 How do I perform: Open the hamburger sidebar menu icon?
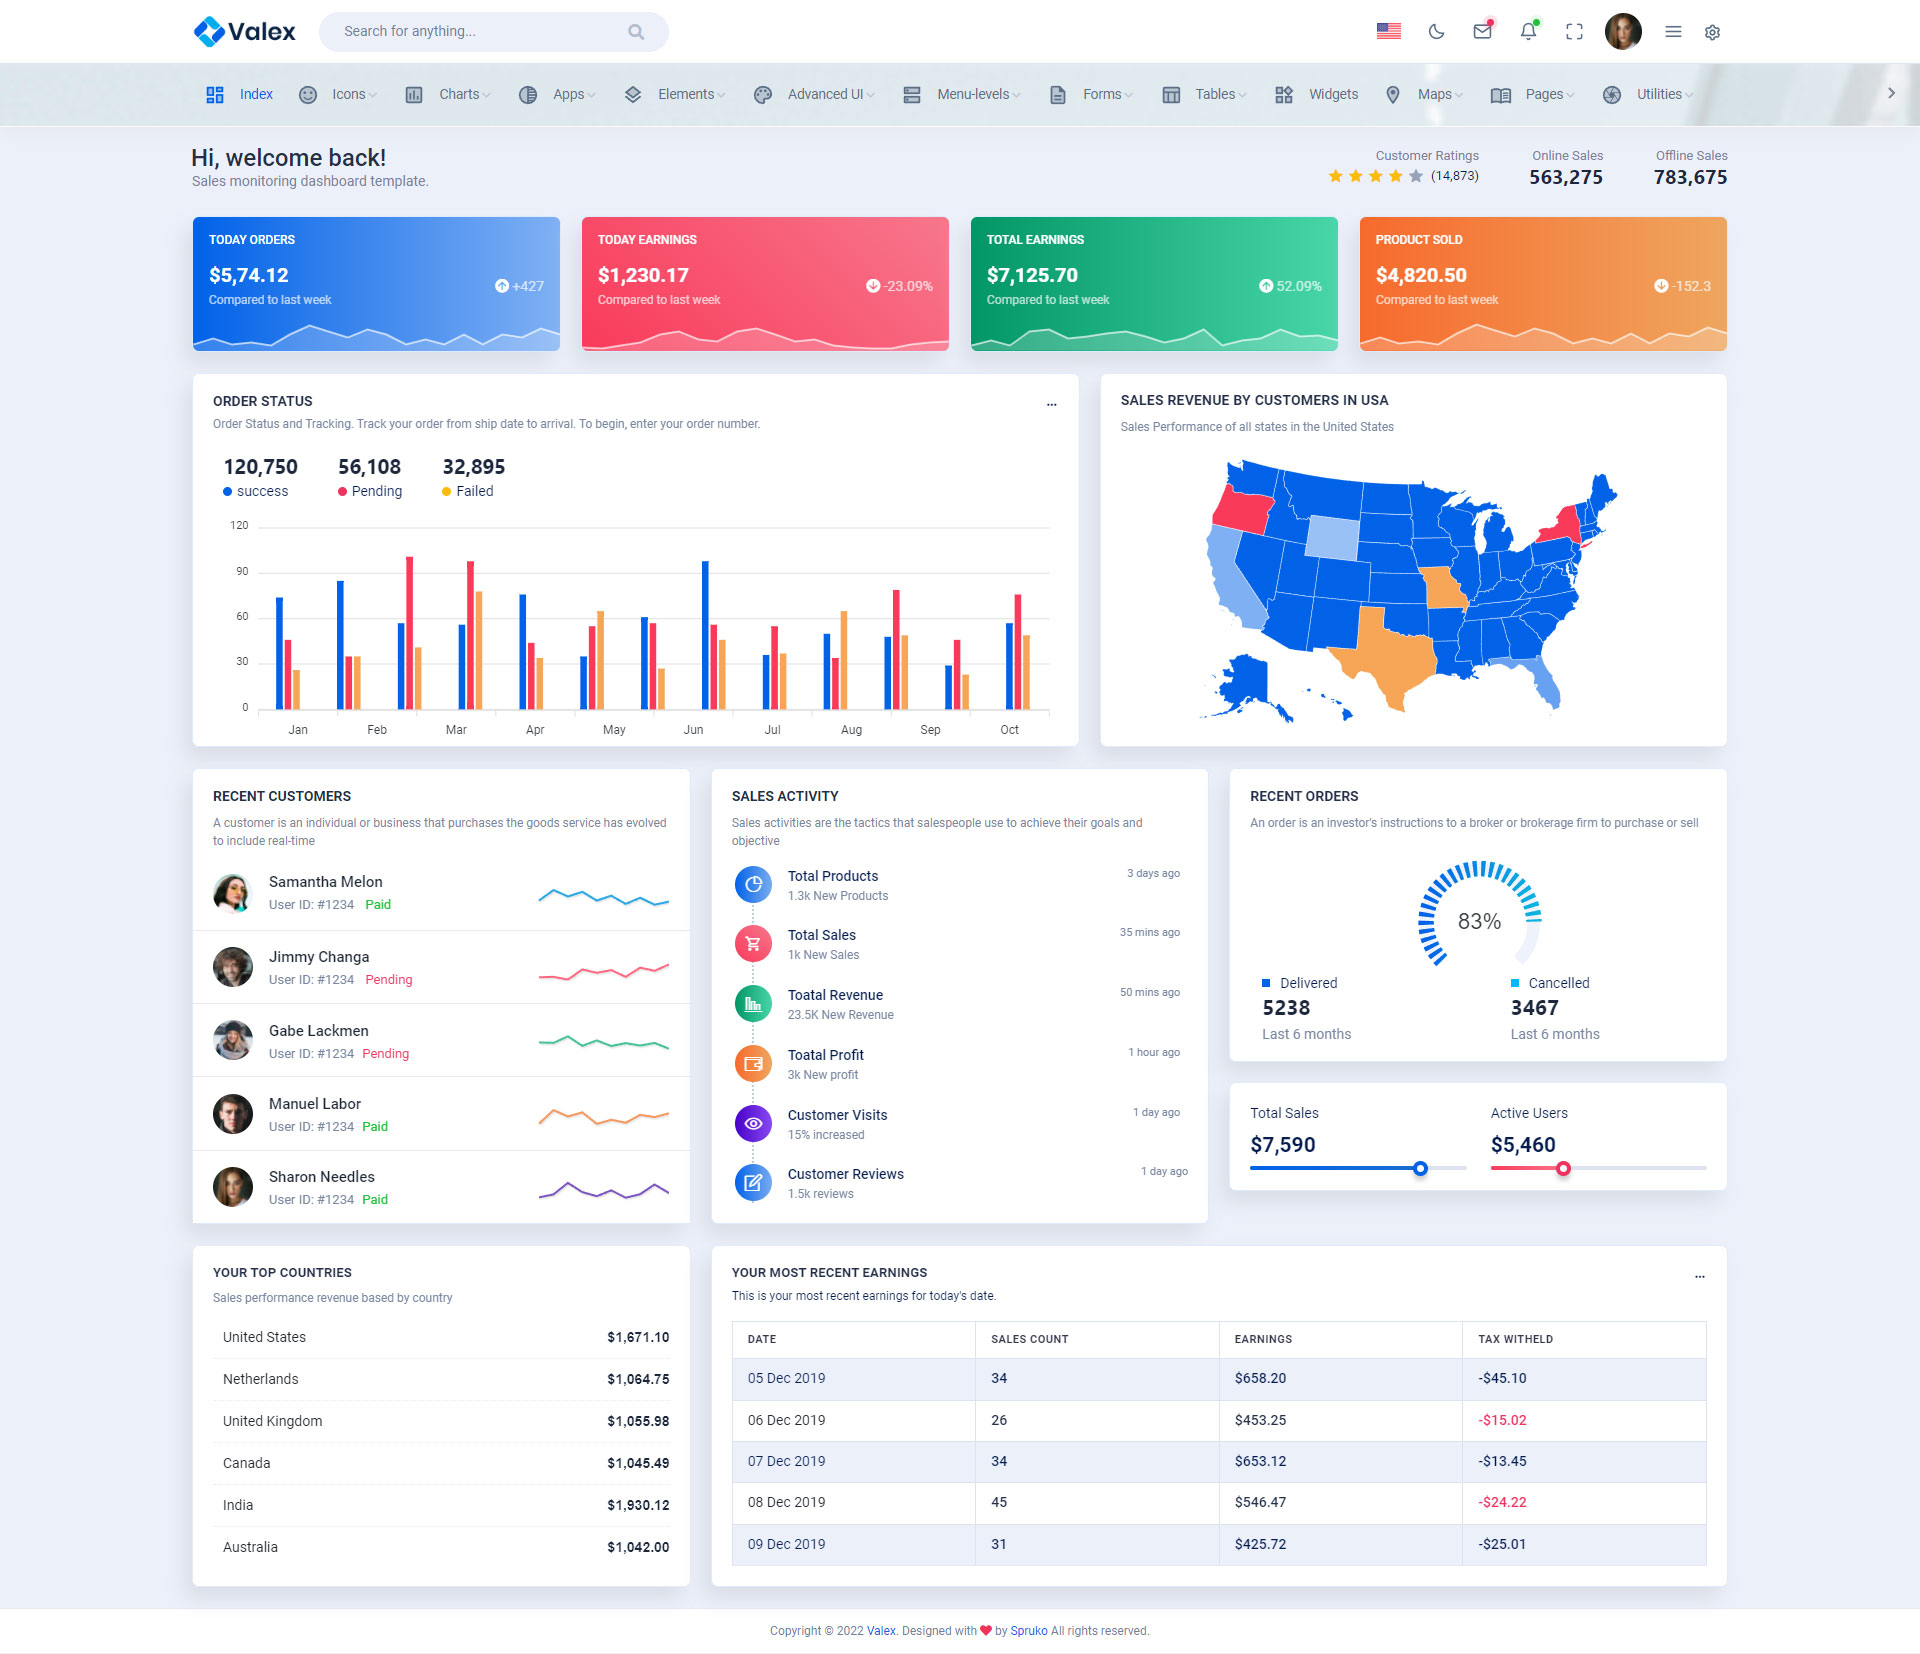[x=1673, y=32]
